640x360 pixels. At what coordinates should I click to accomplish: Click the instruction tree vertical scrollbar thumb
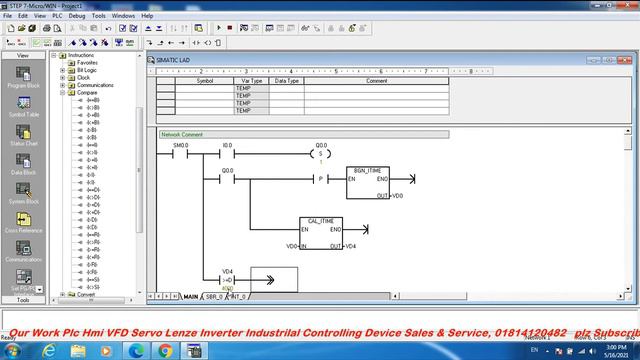(x=139, y=170)
